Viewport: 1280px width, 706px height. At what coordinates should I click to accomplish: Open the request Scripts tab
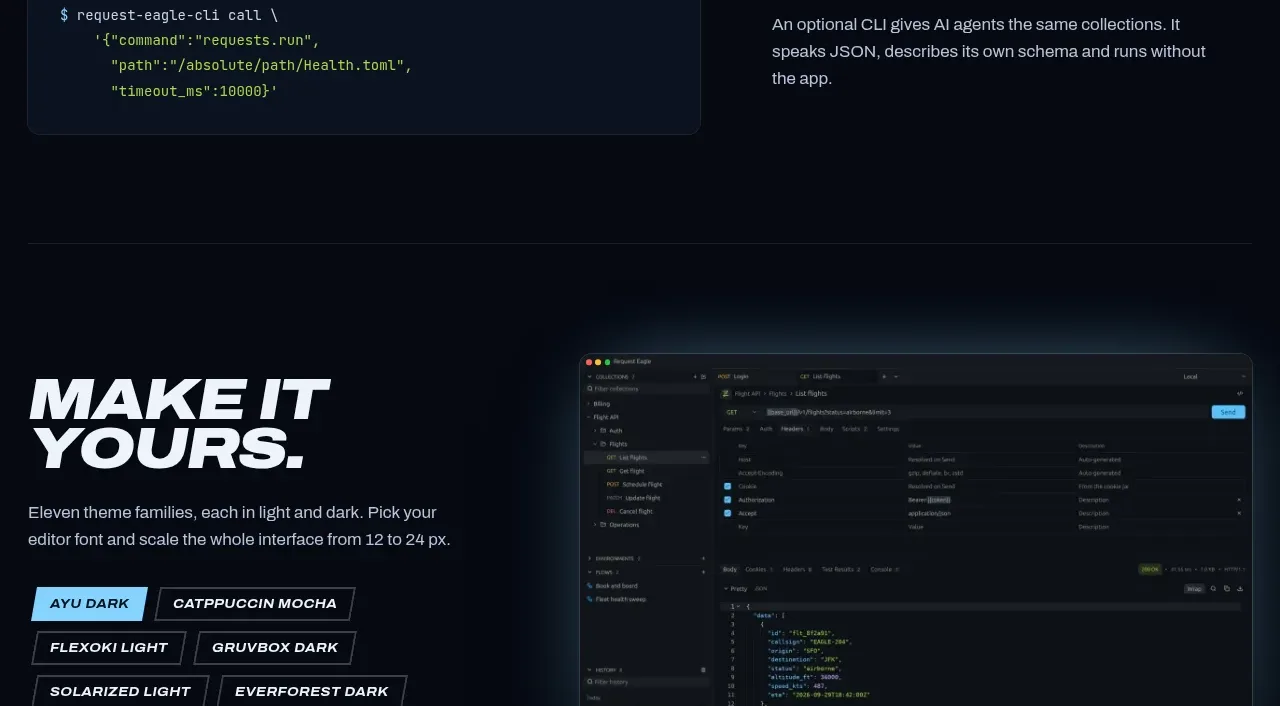[x=854, y=429]
